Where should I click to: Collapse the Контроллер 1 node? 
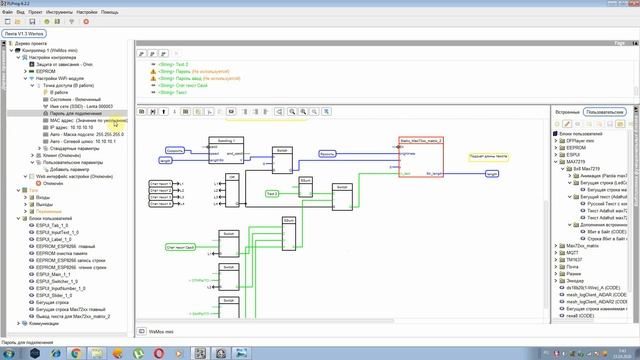pyautogui.click(x=11, y=50)
